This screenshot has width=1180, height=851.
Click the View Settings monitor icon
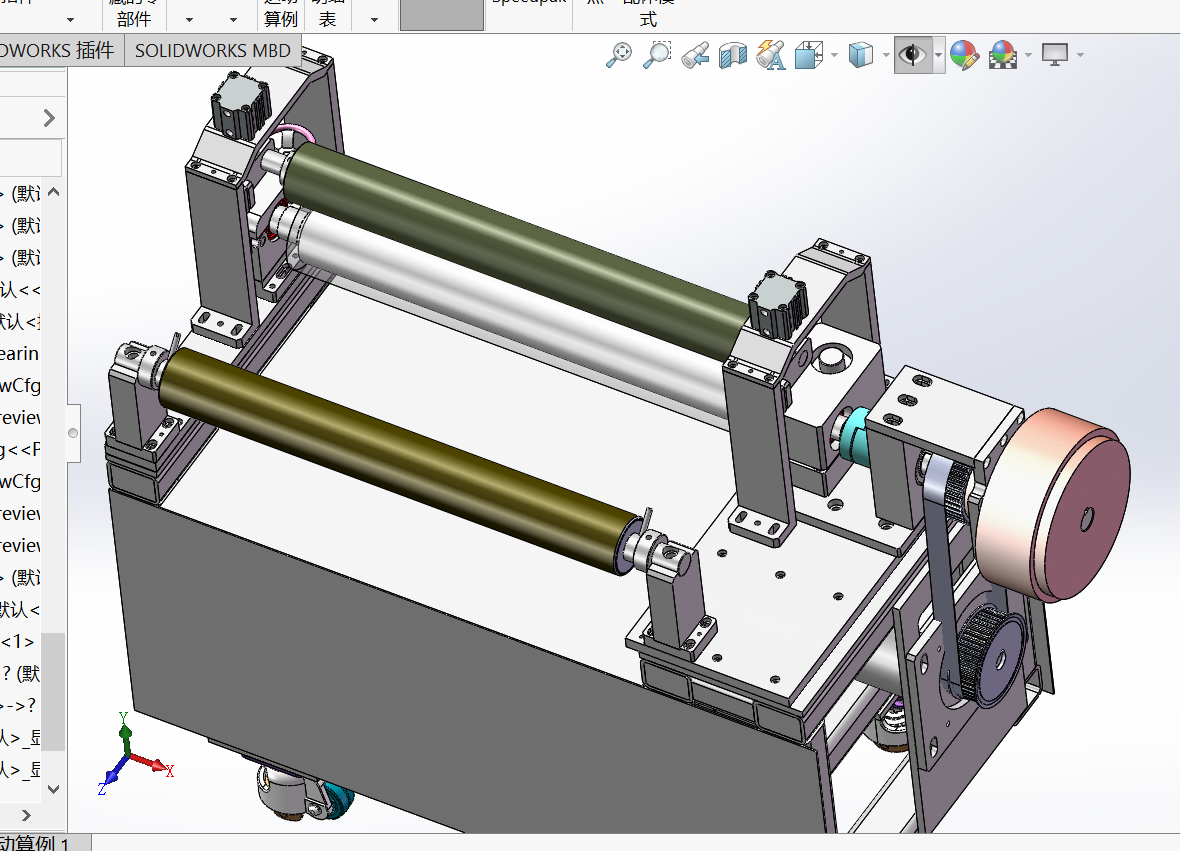[1055, 55]
